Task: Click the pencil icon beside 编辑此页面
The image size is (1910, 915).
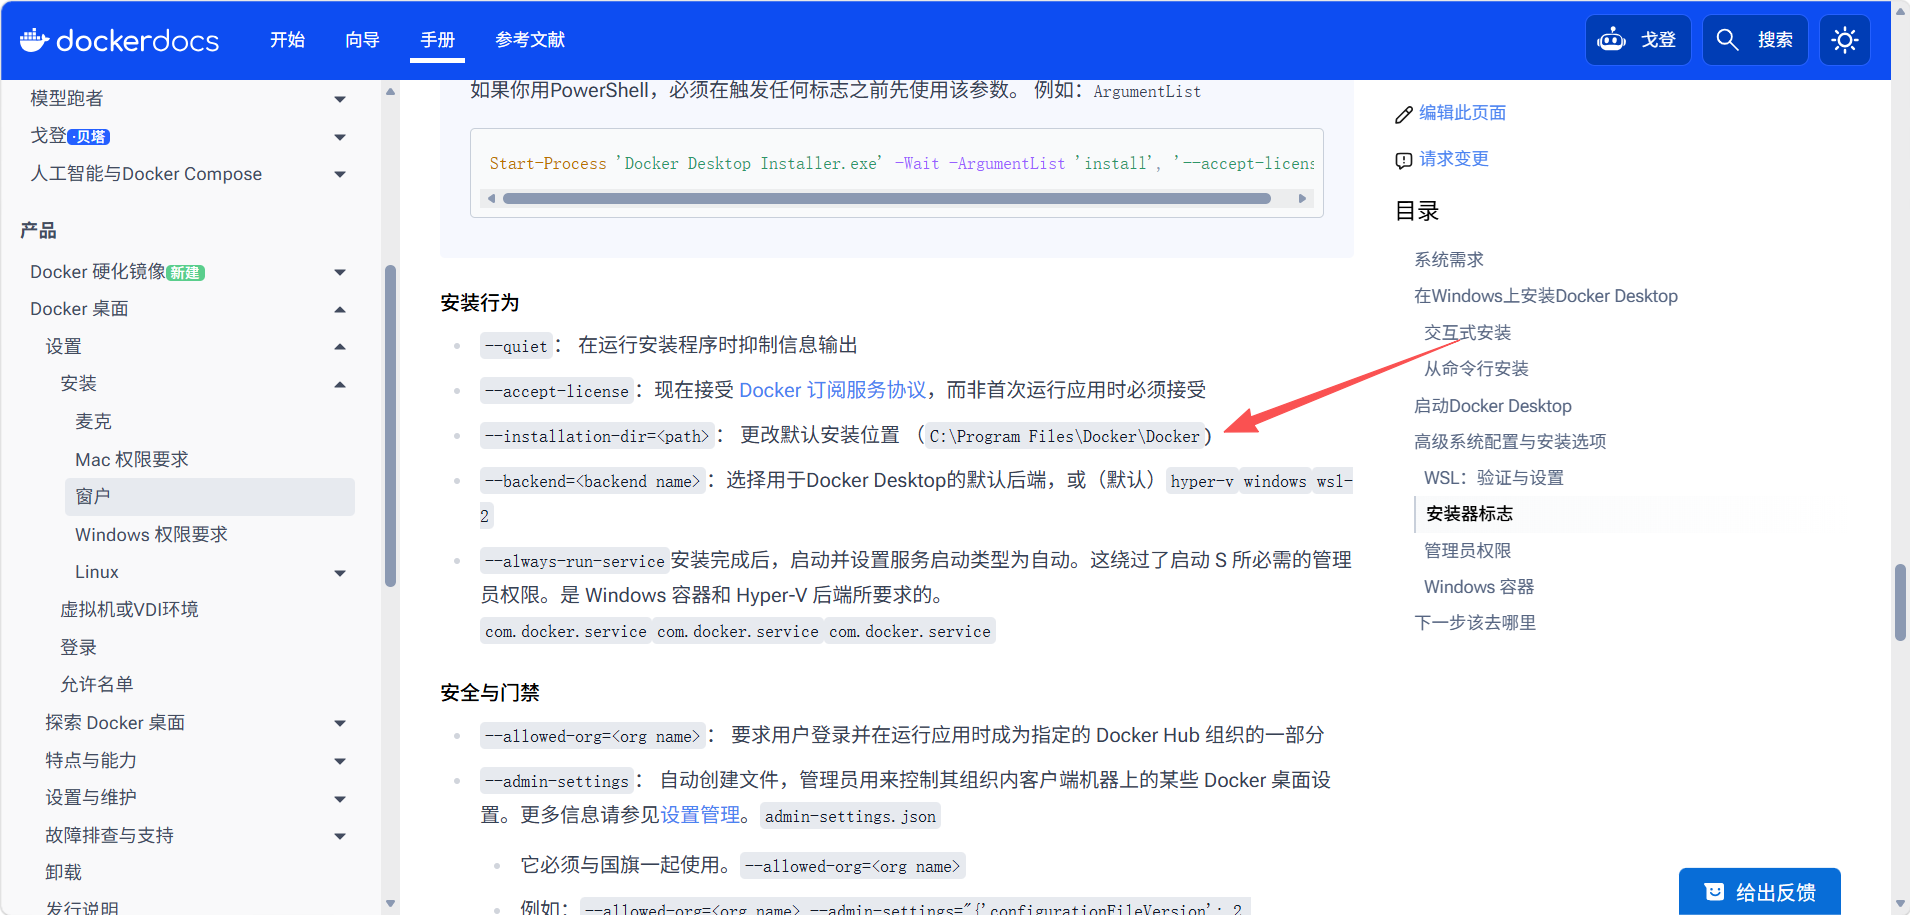Action: (1404, 114)
